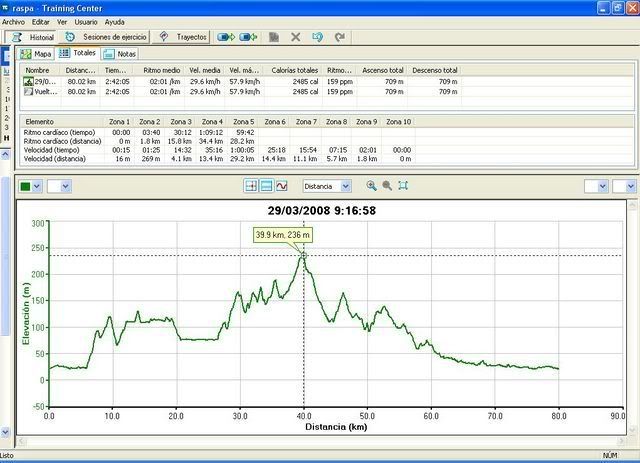Toggle the crosshair cursor graph button
640x463 pixels.
point(251,186)
